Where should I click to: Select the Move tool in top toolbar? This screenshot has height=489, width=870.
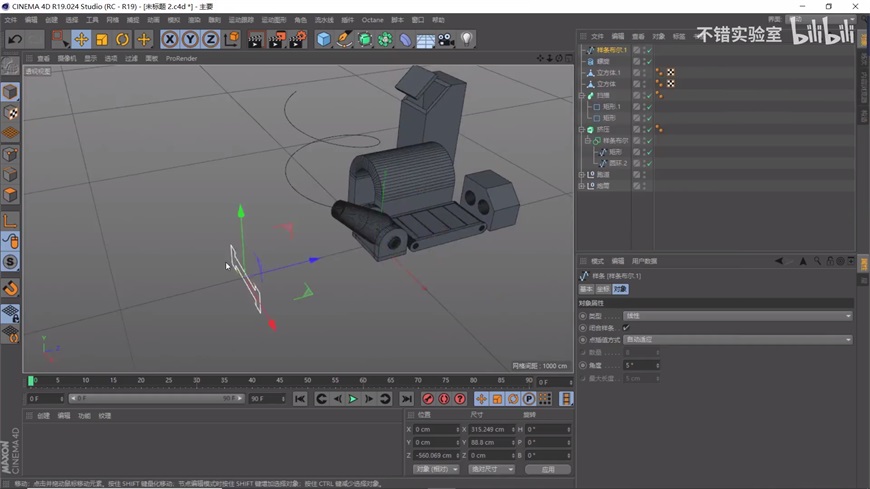81,40
